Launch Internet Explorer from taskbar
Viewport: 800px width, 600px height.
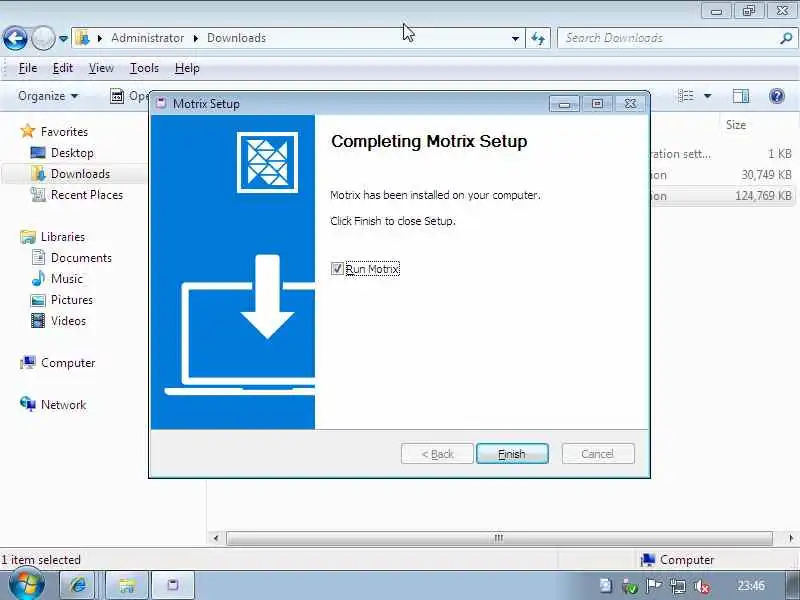pyautogui.click(x=78, y=585)
